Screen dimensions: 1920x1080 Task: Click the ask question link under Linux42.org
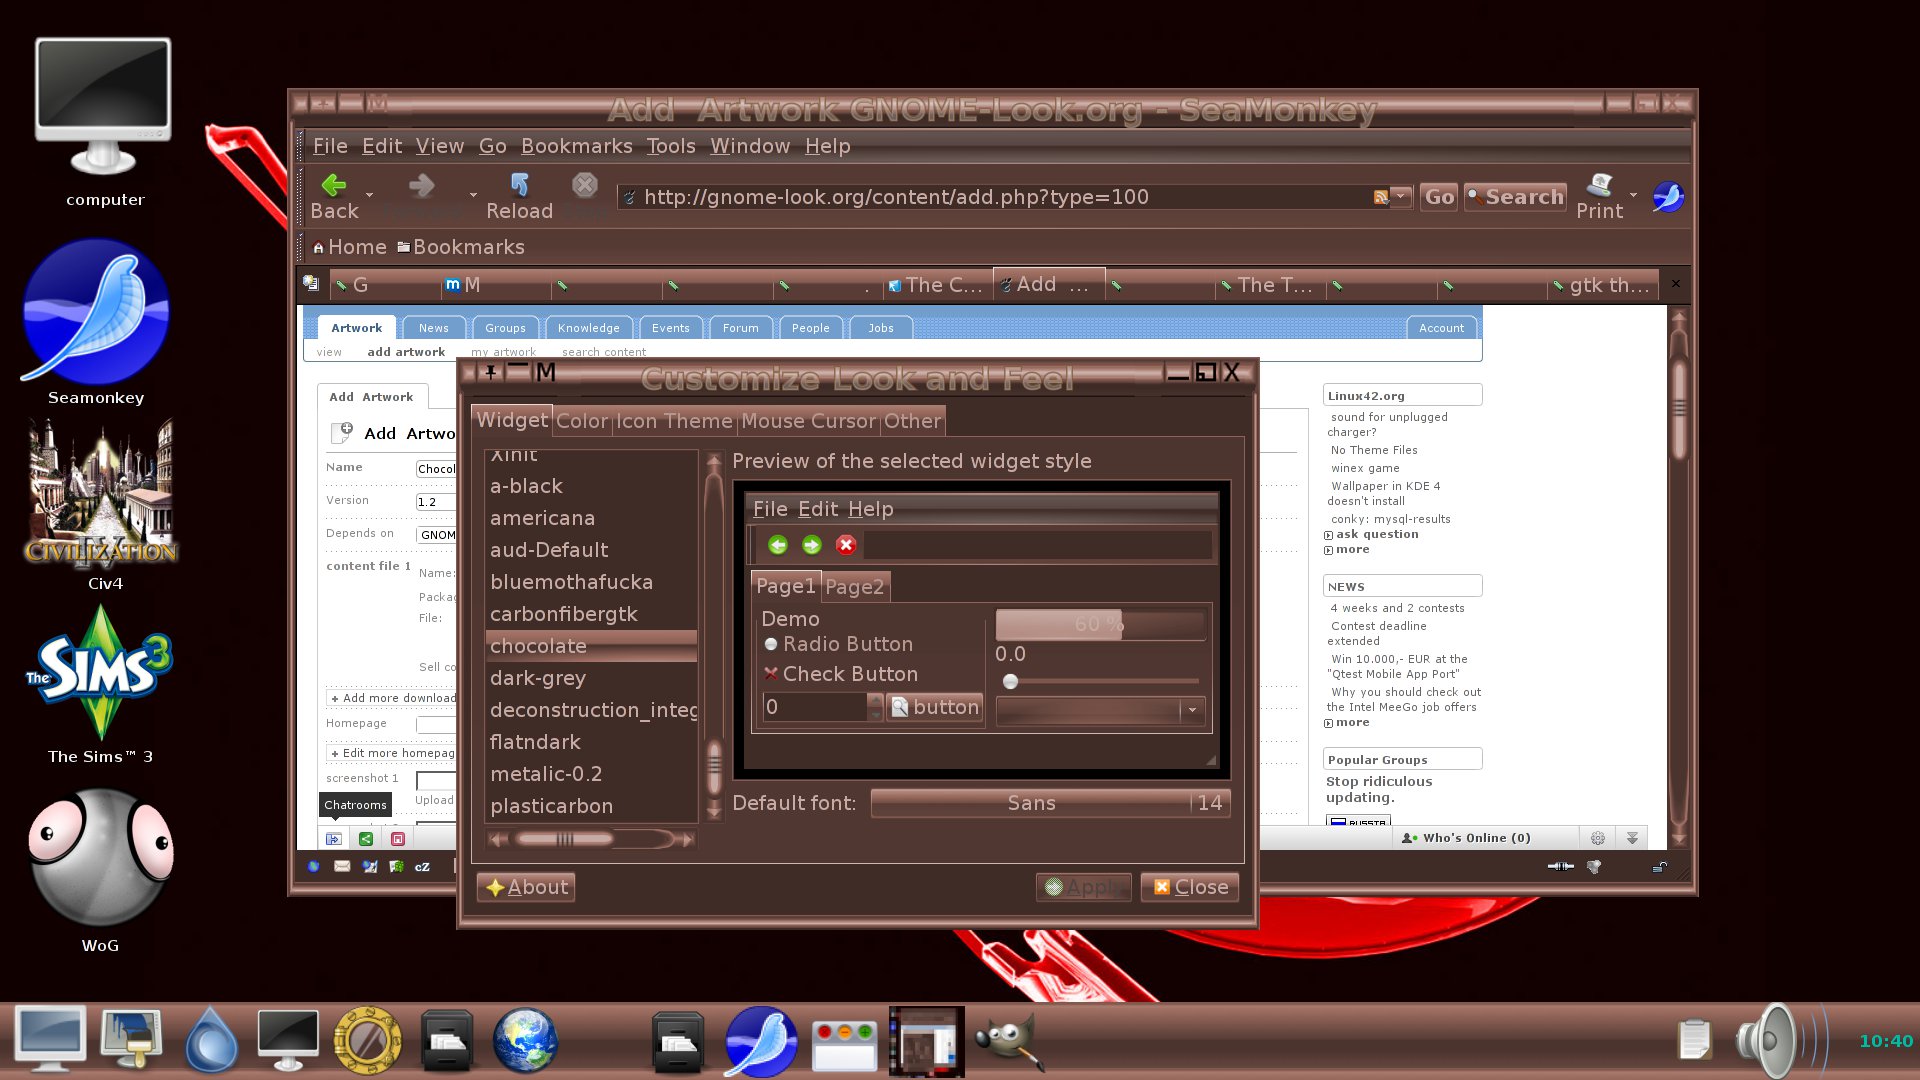click(x=1377, y=534)
